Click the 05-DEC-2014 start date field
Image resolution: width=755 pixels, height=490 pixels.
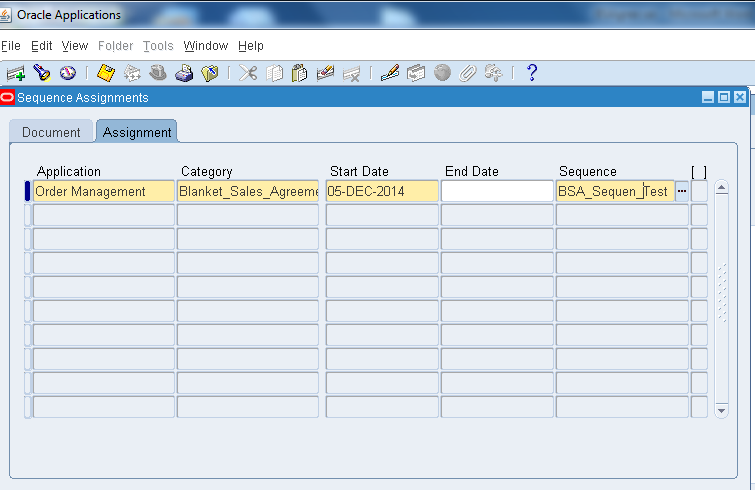(382, 192)
